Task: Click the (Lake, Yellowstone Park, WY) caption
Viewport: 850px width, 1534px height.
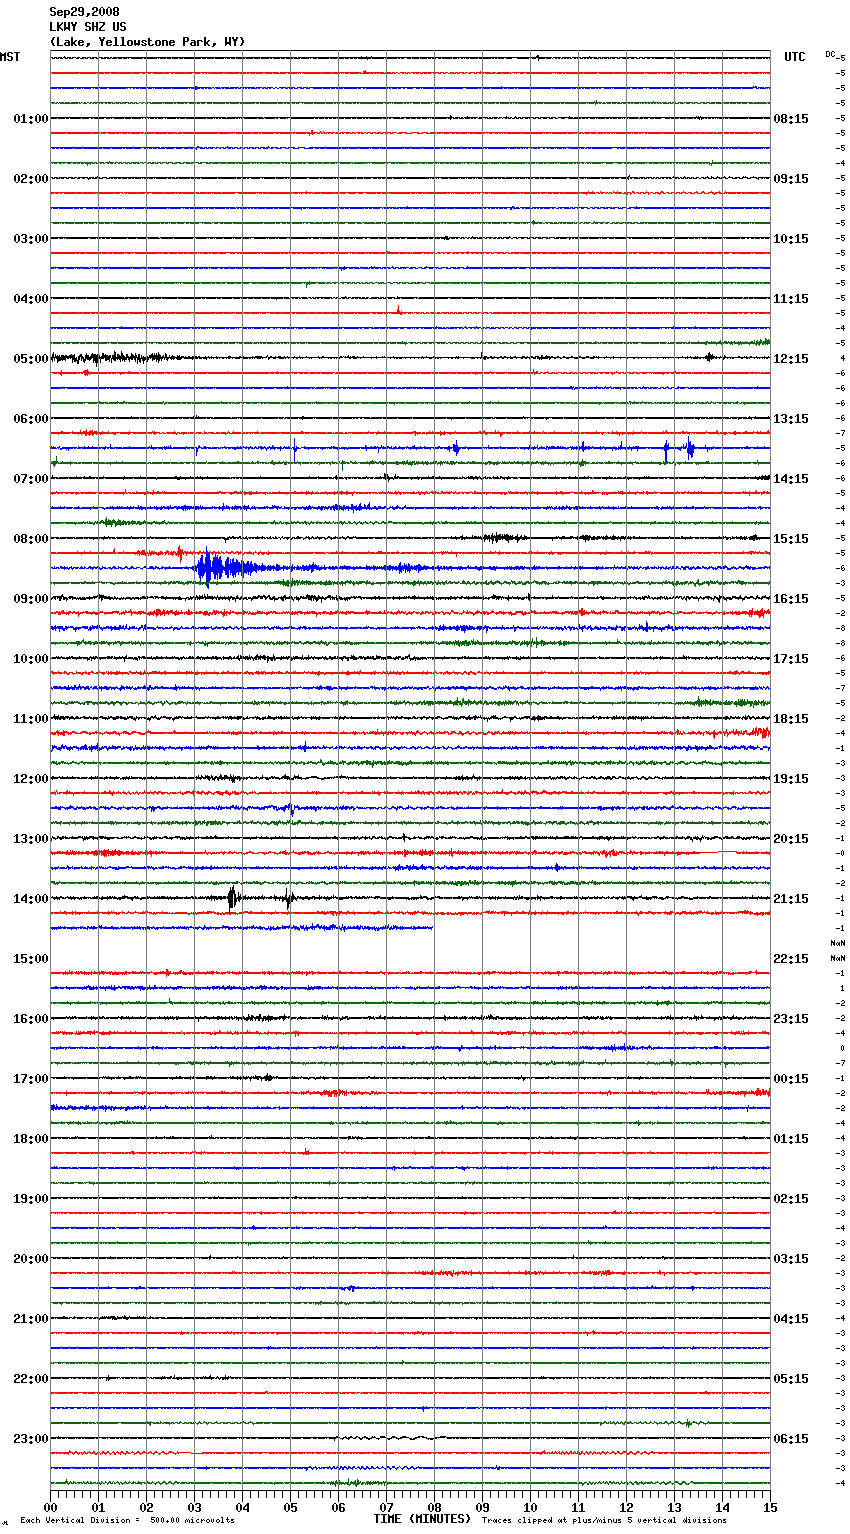Action: point(147,42)
